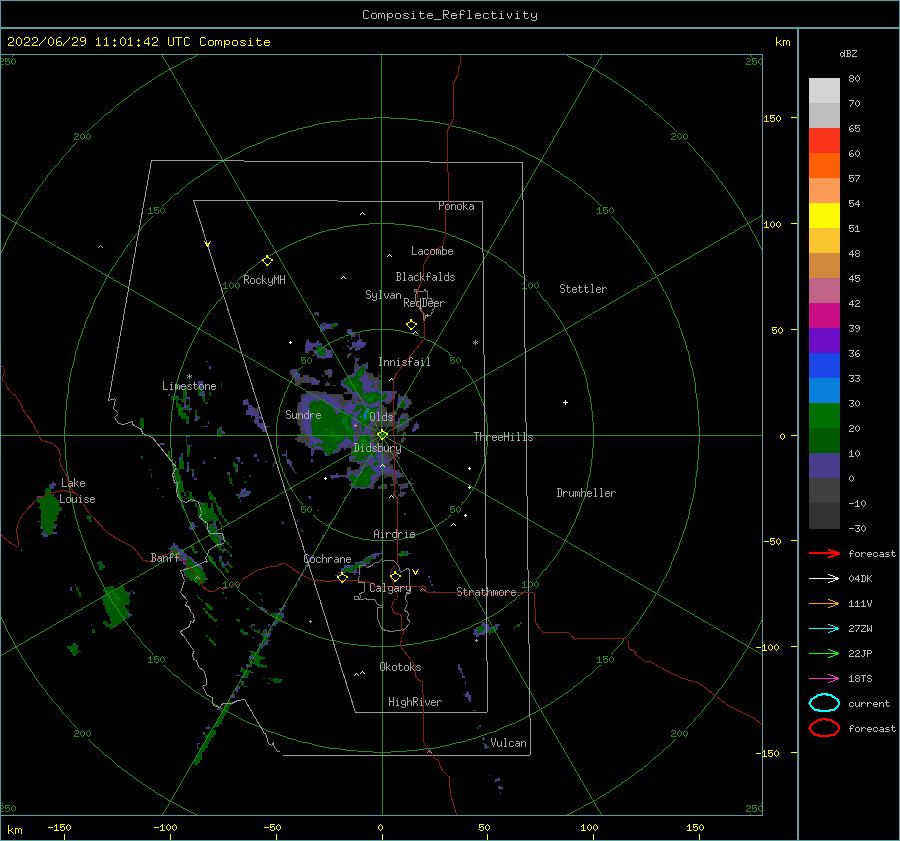Click the Stettler label

point(583,289)
